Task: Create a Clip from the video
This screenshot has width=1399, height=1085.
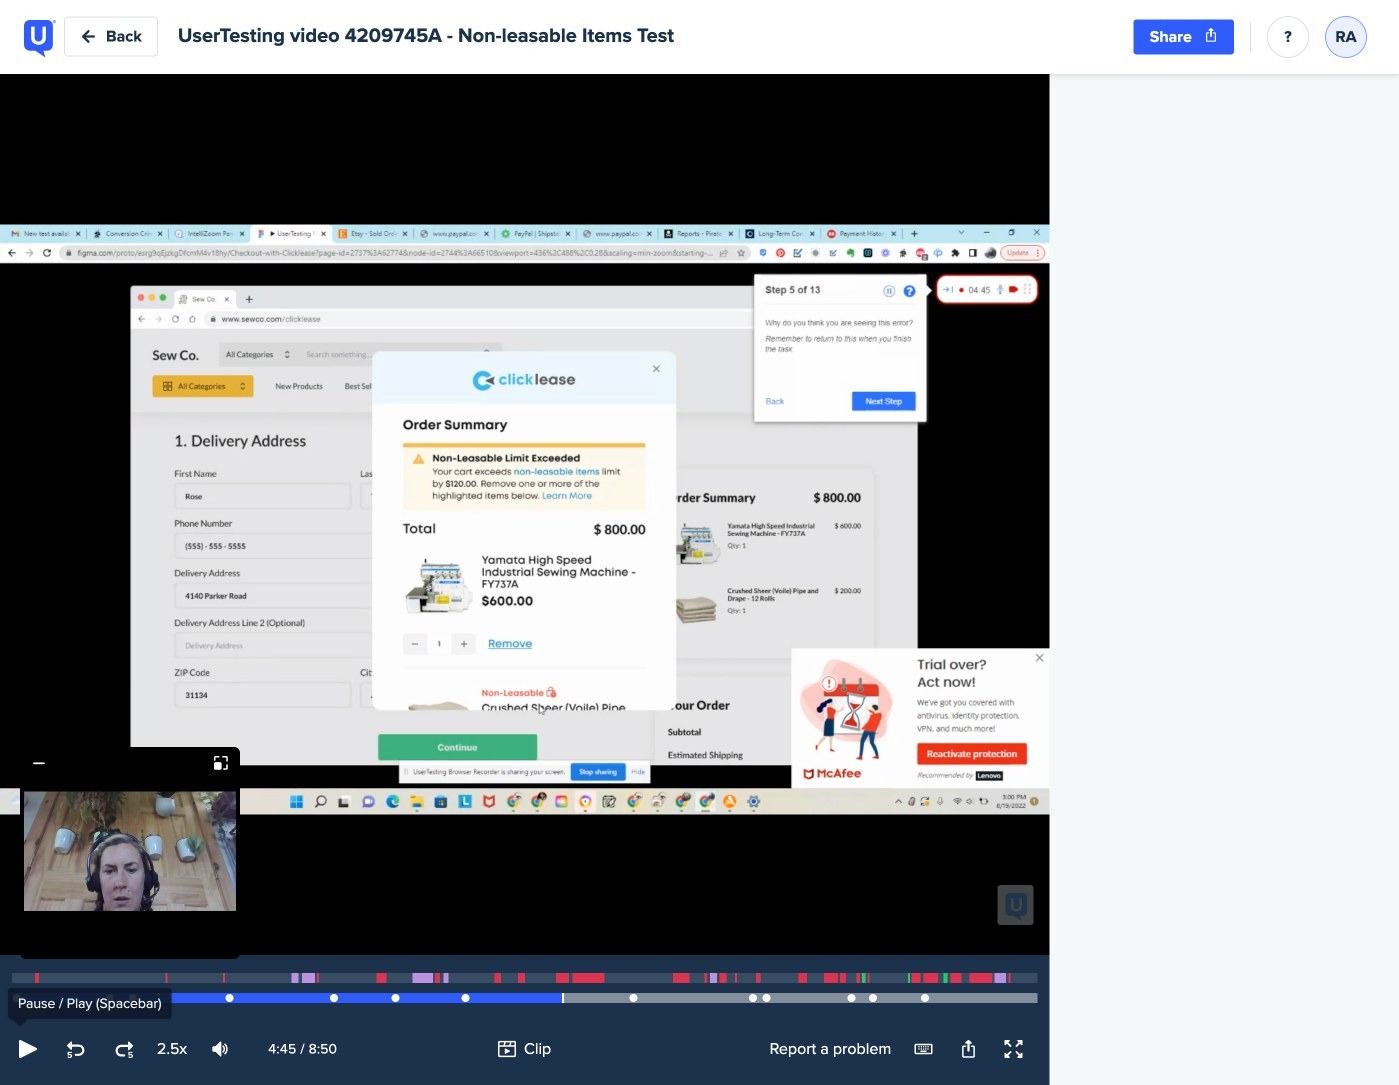Action: (524, 1049)
